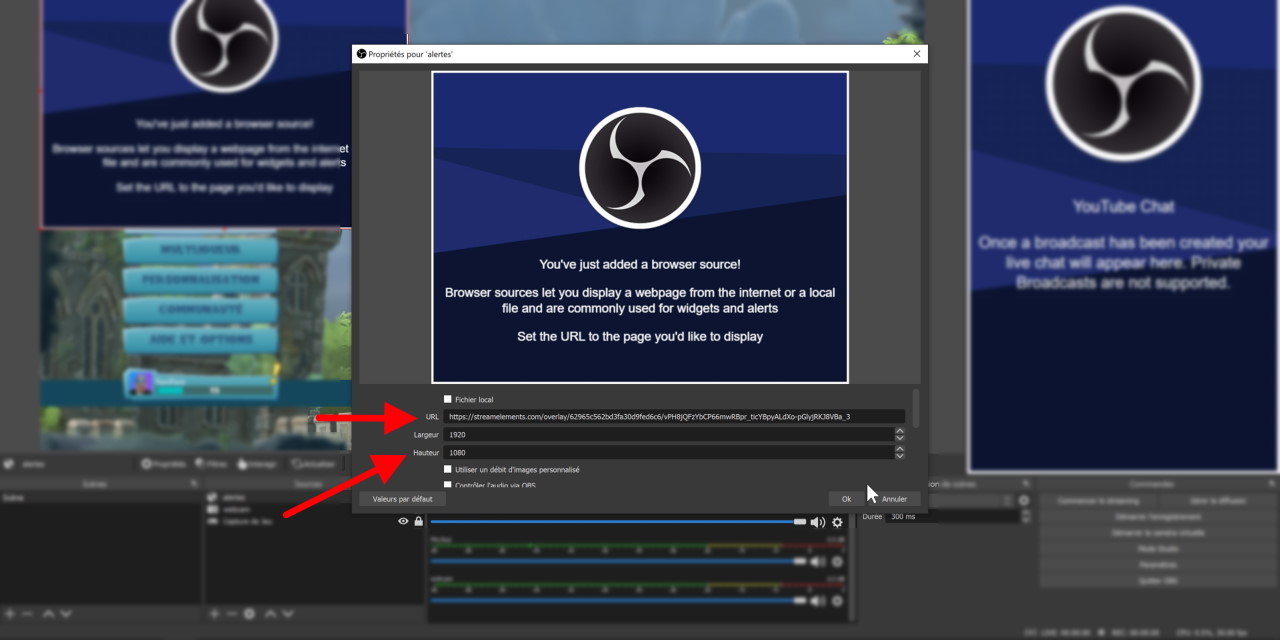Check 'Utiliser un débit d'images personnalisé'

[x=448, y=469]
